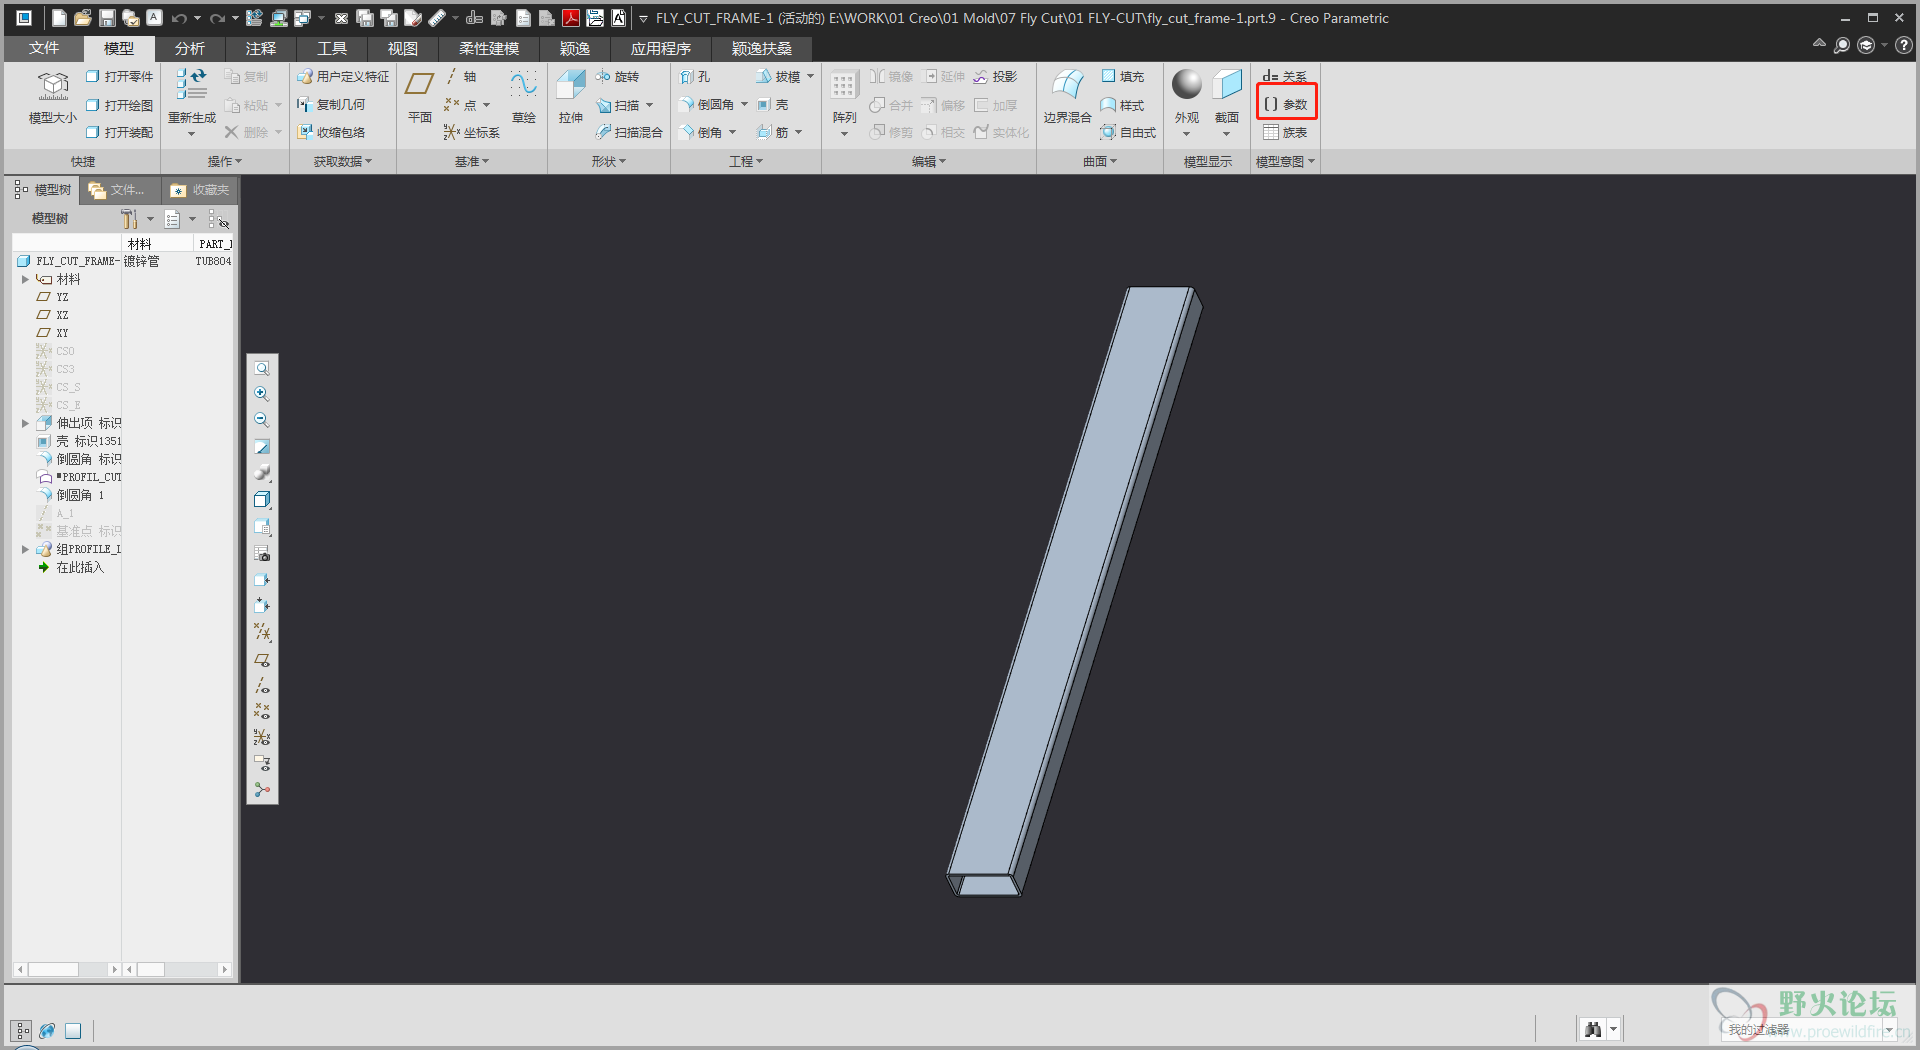
Task: Click the refit view magnifier icon
Action: coord(261,368)
